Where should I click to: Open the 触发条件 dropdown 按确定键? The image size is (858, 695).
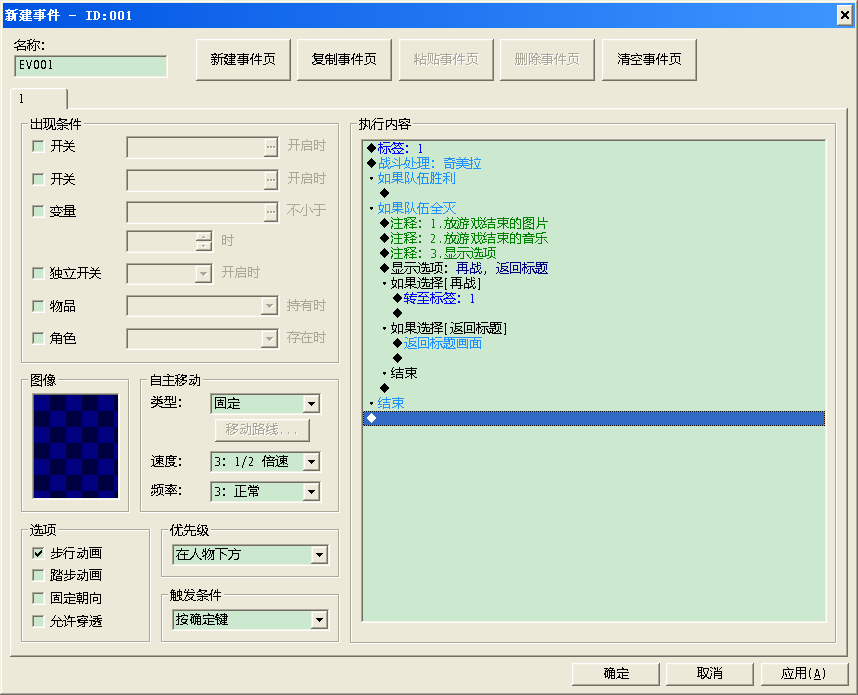coord(250,619)
